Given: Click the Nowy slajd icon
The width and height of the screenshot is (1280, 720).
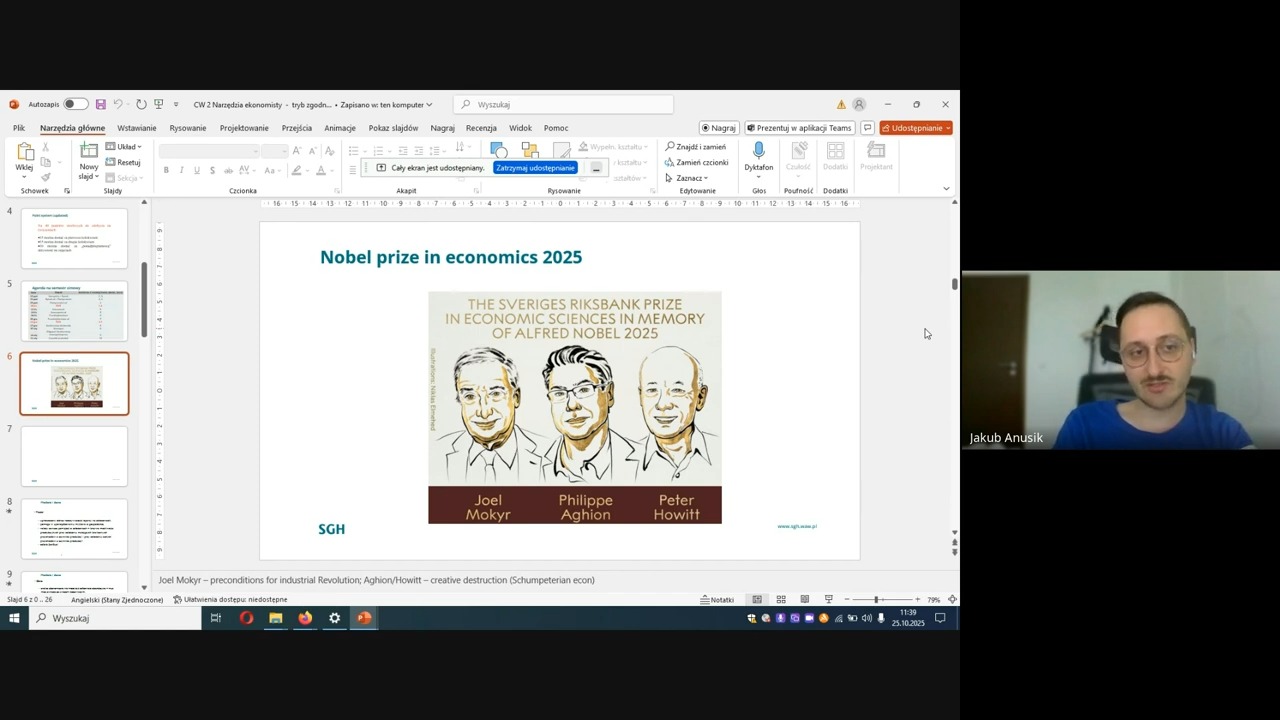Looking at the screenshot, I should [x=89, y=151].
